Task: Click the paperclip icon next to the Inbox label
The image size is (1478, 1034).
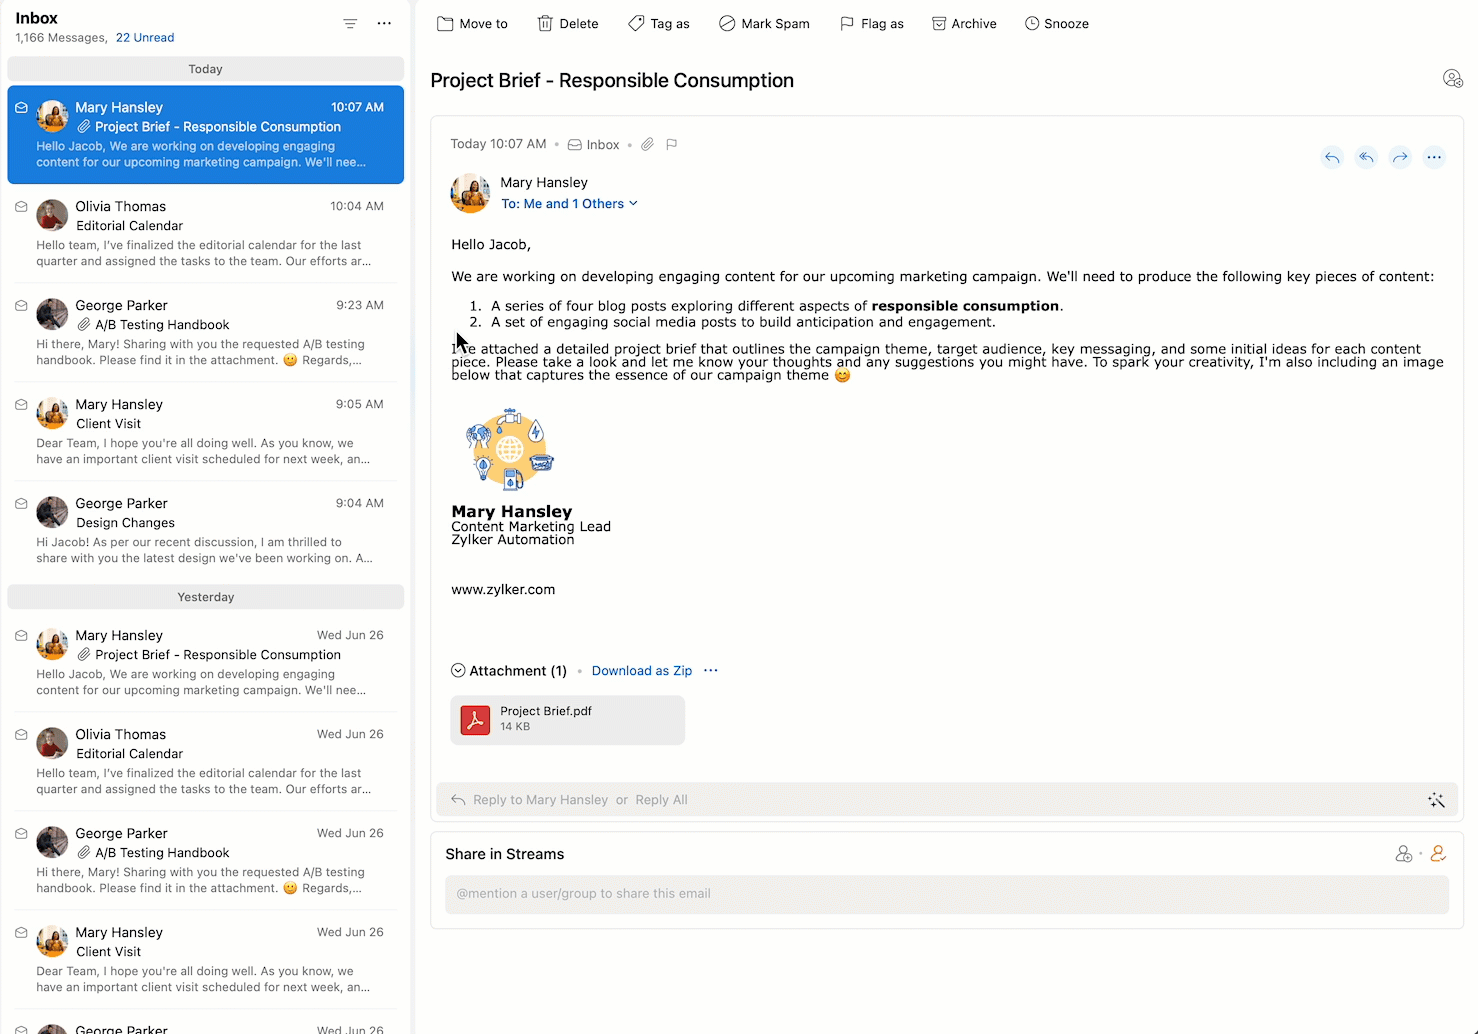Action: click(648, 144)
